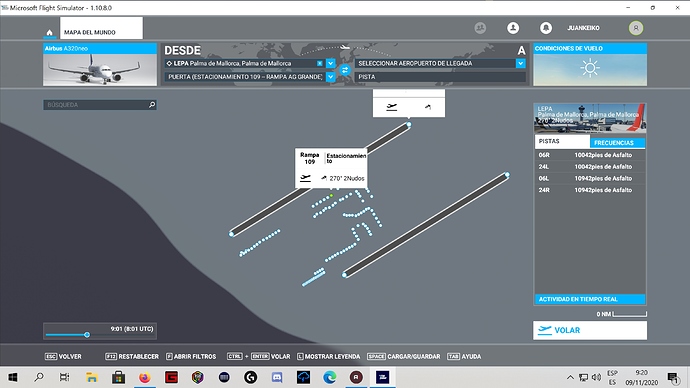Expand the departure airport dropdown
The height and width of the screenshot is (388, 690).
330,63
